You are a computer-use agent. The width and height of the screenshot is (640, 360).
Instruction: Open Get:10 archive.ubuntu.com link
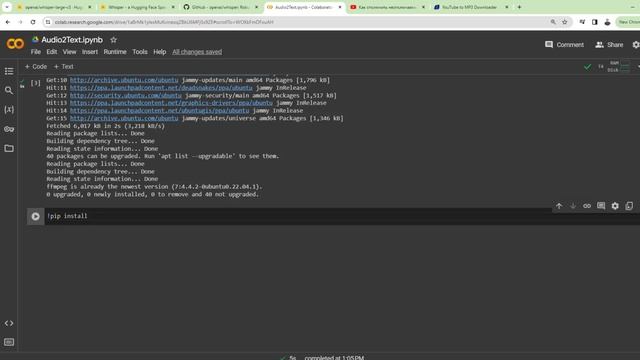click(x=124, y=80)
